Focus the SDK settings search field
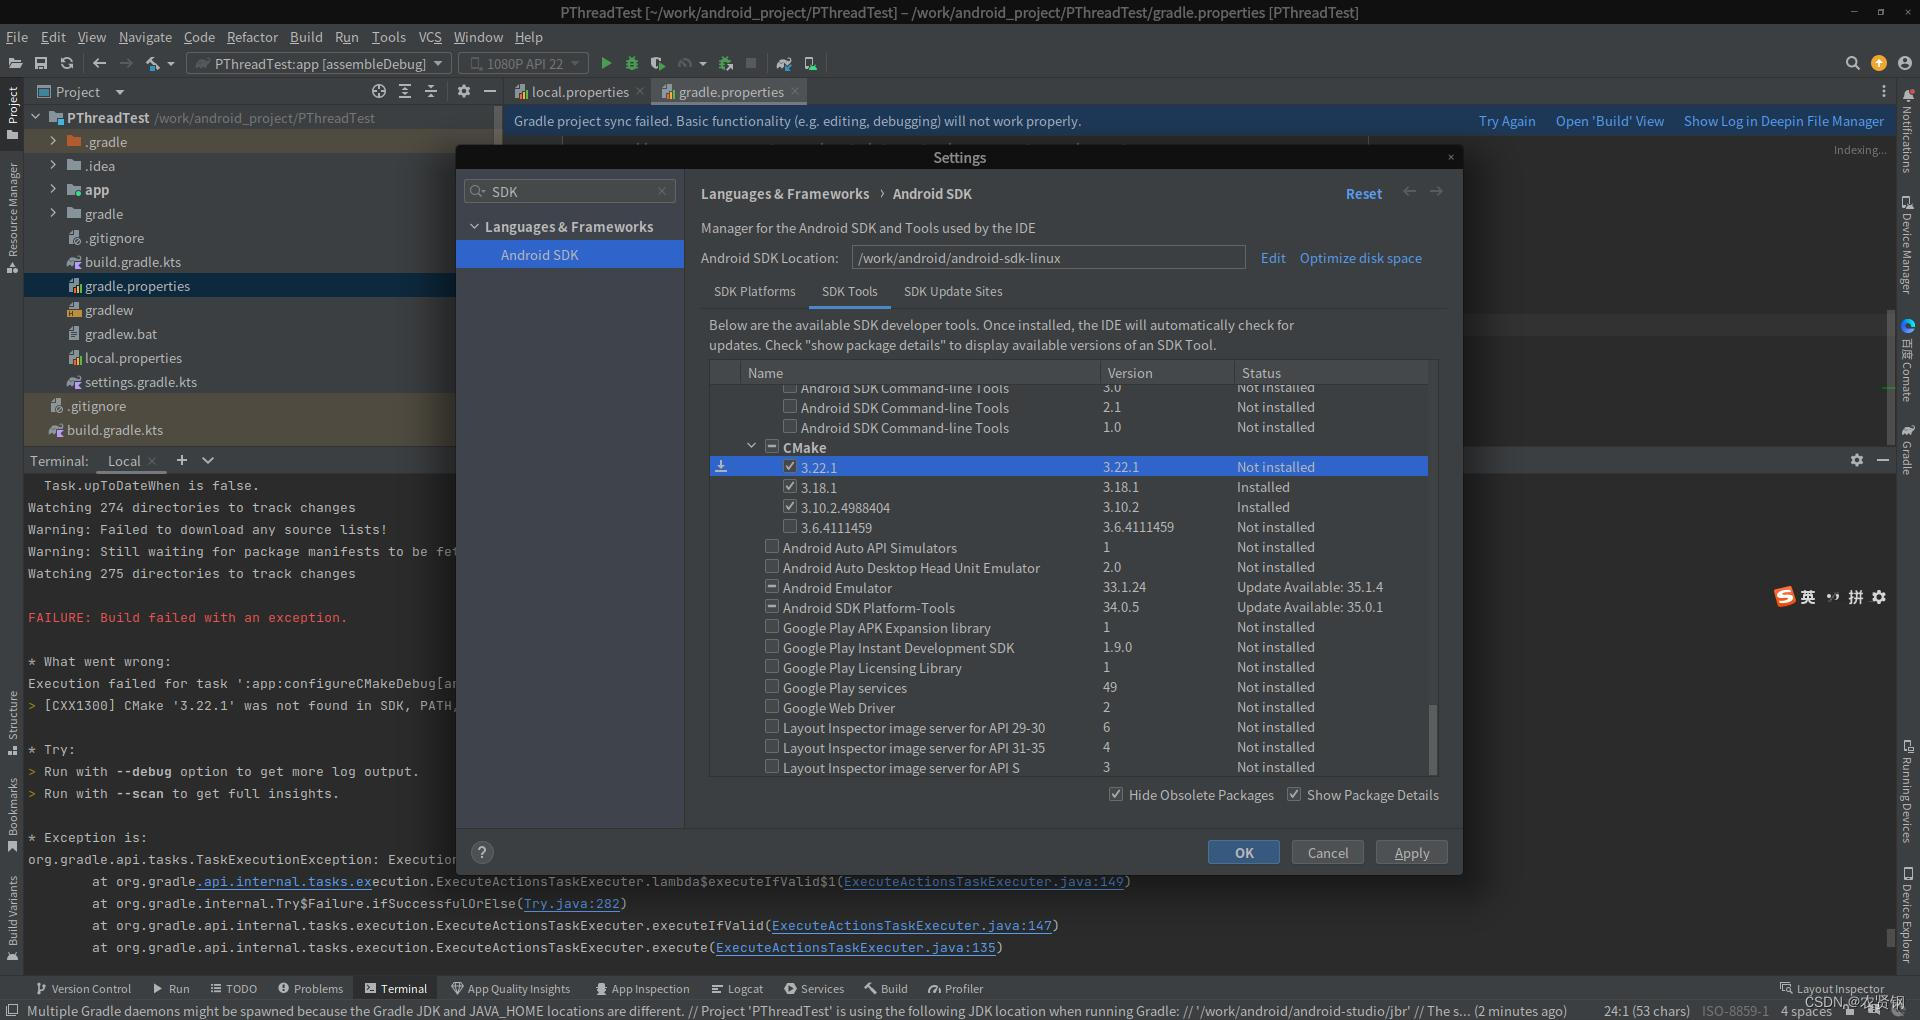Image resolution: width=1920 pixels, height=1020 pixels. [x=570, y=191]
